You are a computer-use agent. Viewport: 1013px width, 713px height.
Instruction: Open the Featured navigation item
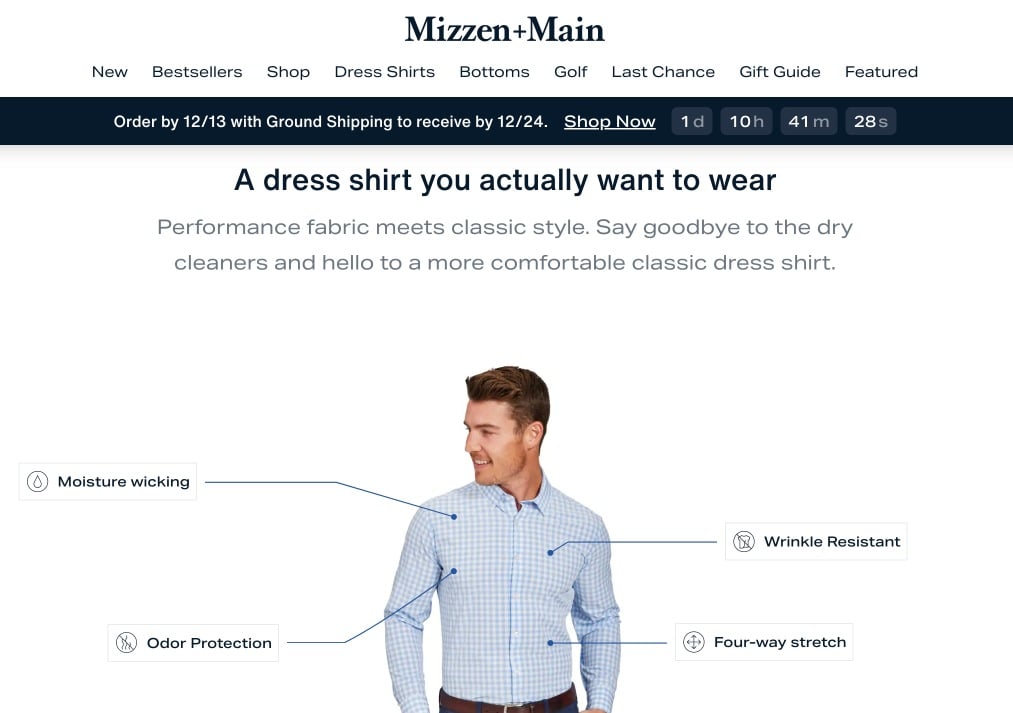click(x=881, y=72)
